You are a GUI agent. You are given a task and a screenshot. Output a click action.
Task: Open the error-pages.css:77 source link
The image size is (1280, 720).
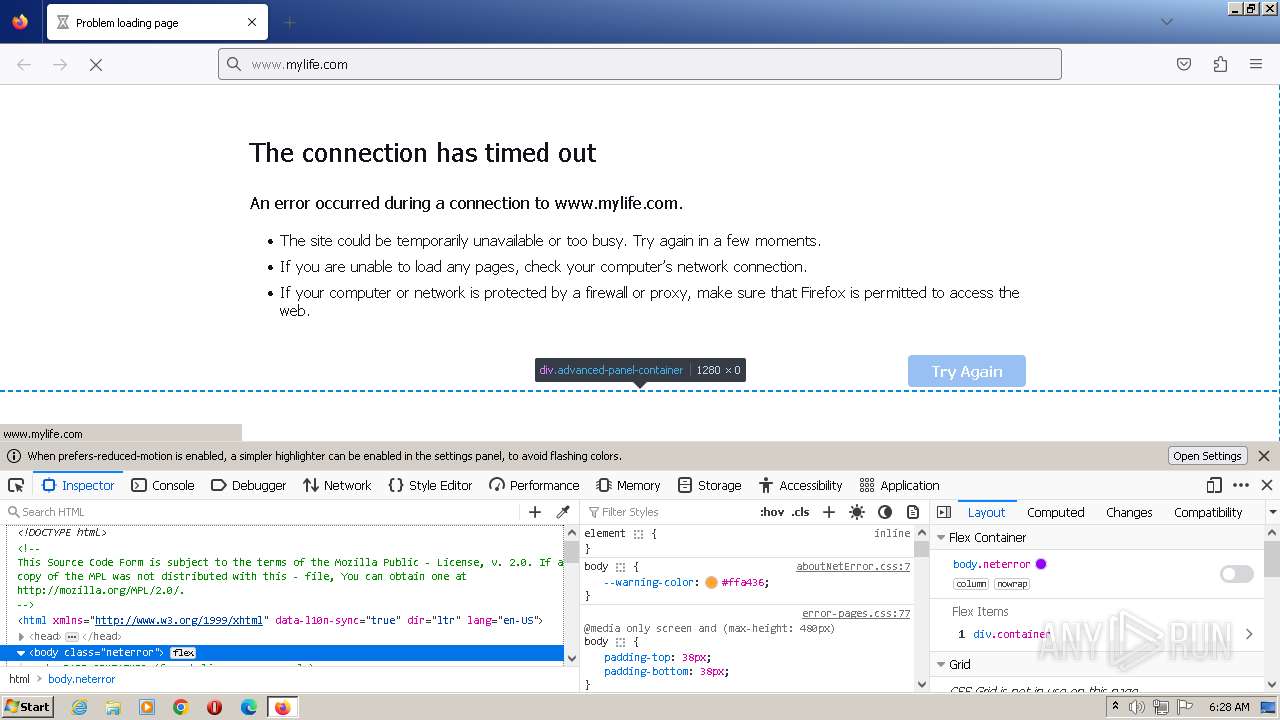tap(856, 613)
